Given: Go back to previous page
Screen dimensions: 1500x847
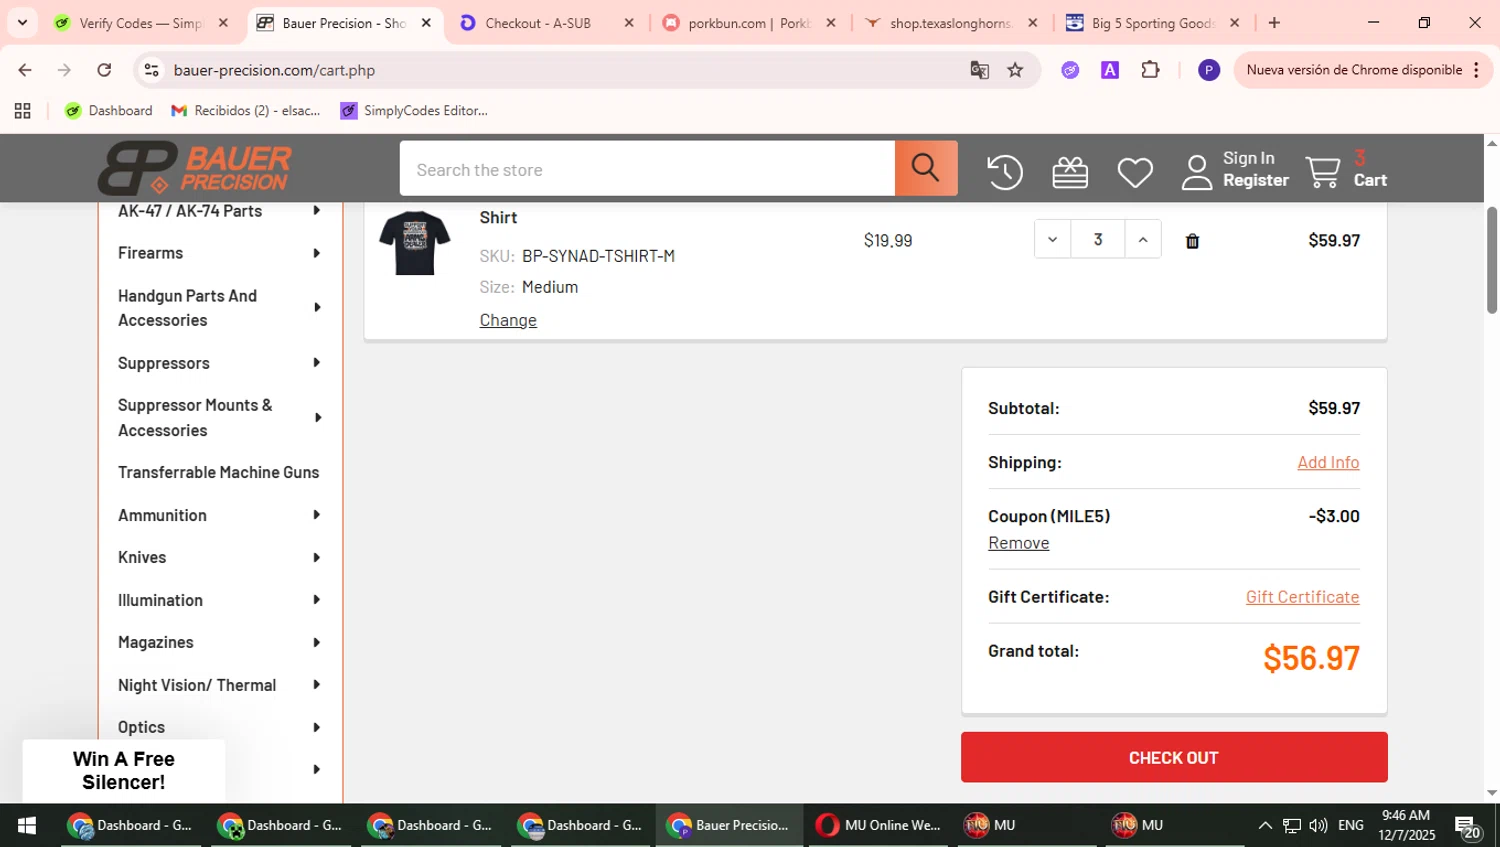Looking at the screenshot, I should pos(25,70).
